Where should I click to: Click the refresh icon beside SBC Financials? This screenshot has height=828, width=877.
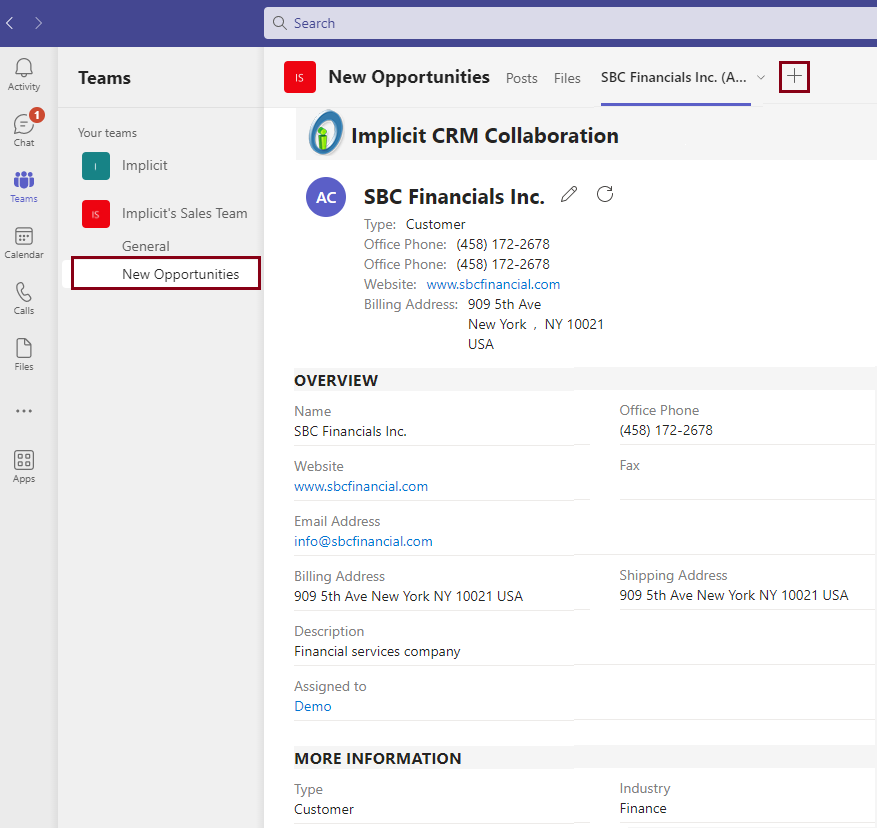[x=605, y=194]
